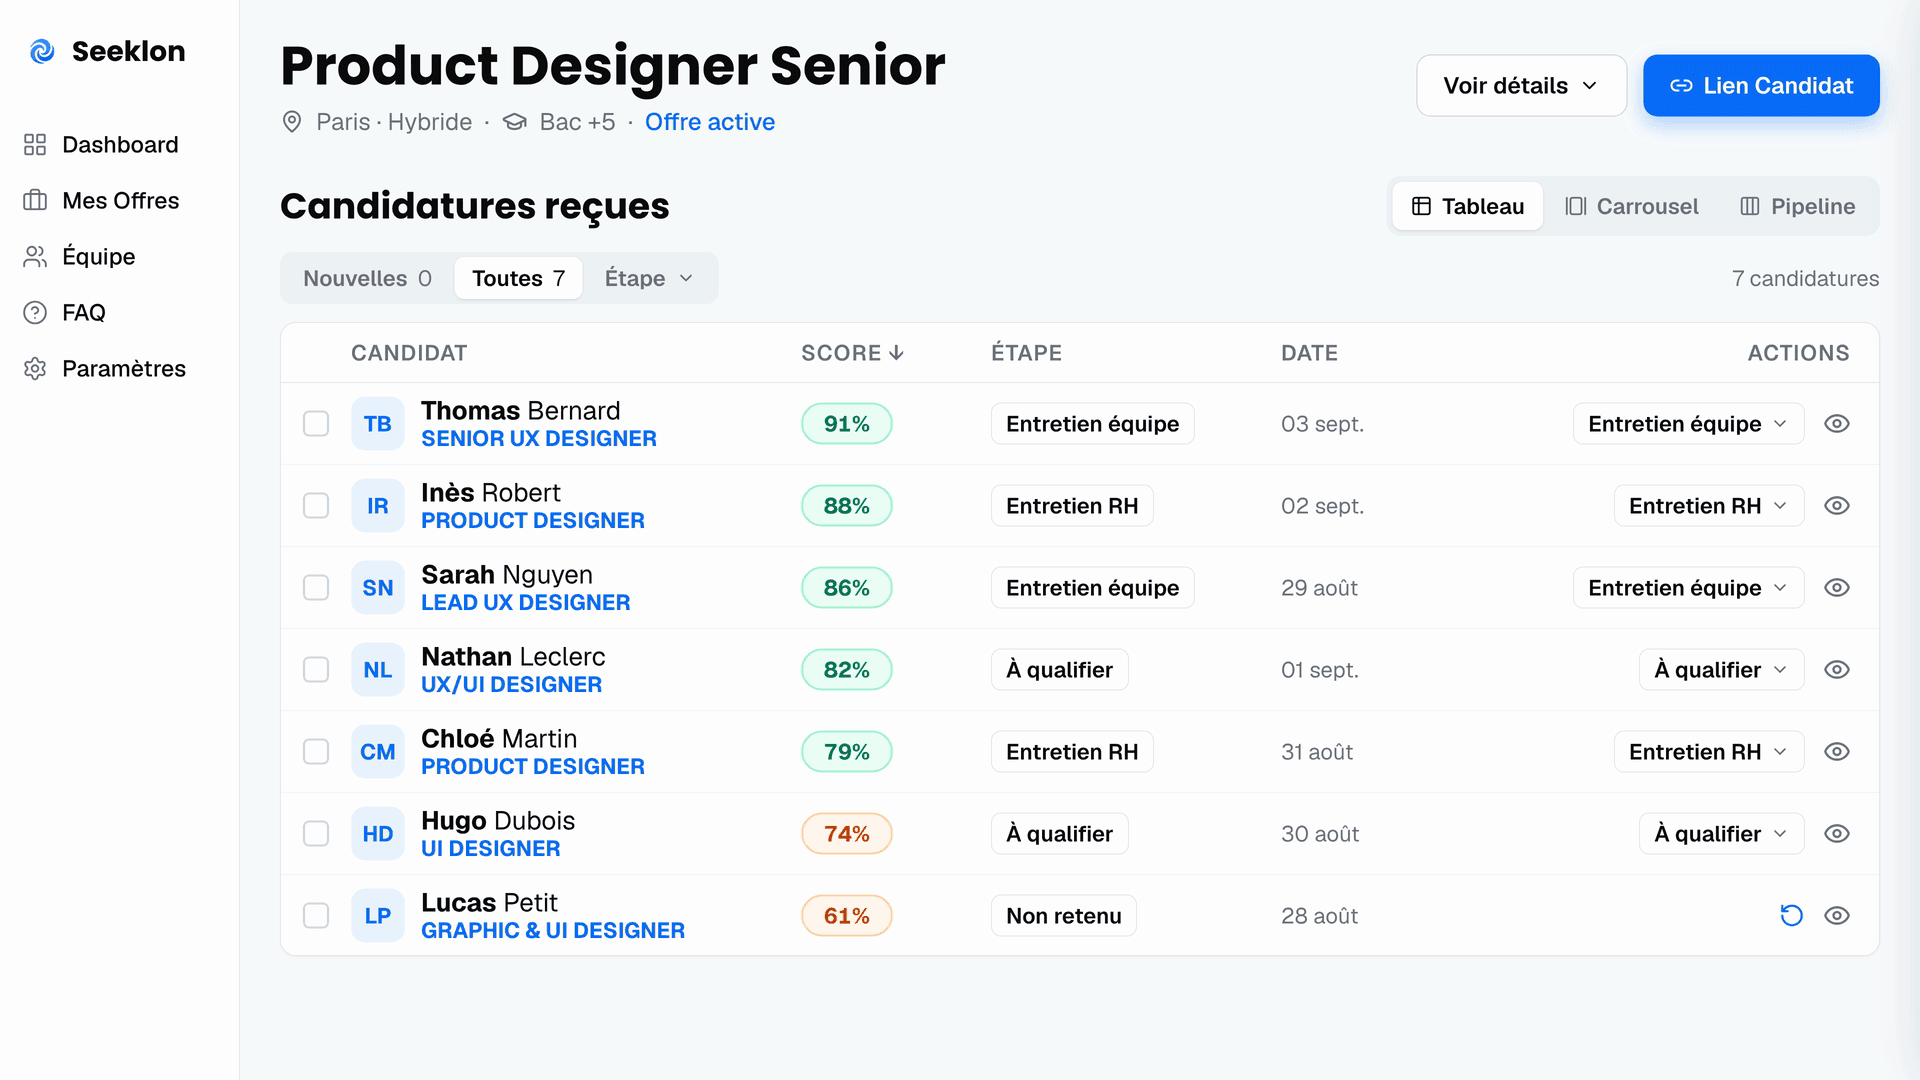Image resolution: width=1920 pixels, height=1080 pixels.
Task: Click the Seeklon logo icon
Action: 42,51
